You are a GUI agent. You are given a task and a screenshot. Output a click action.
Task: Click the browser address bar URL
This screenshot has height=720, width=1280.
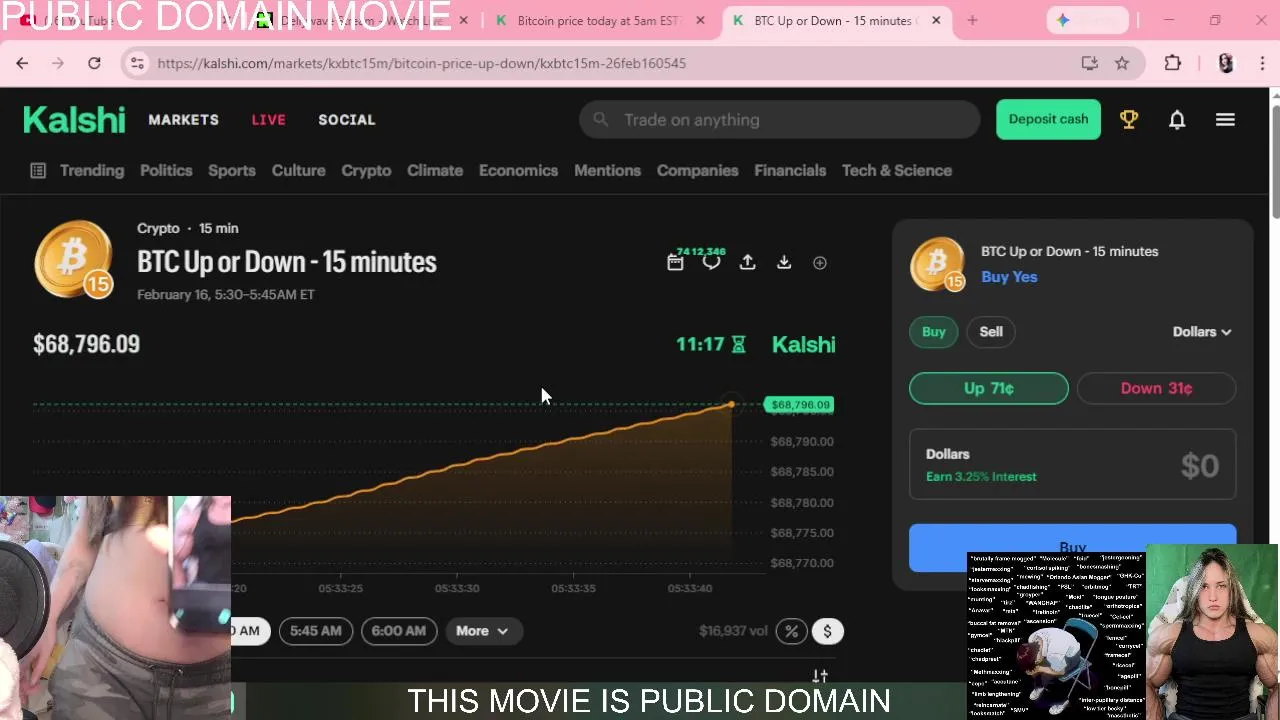click(x=421, y=63)
